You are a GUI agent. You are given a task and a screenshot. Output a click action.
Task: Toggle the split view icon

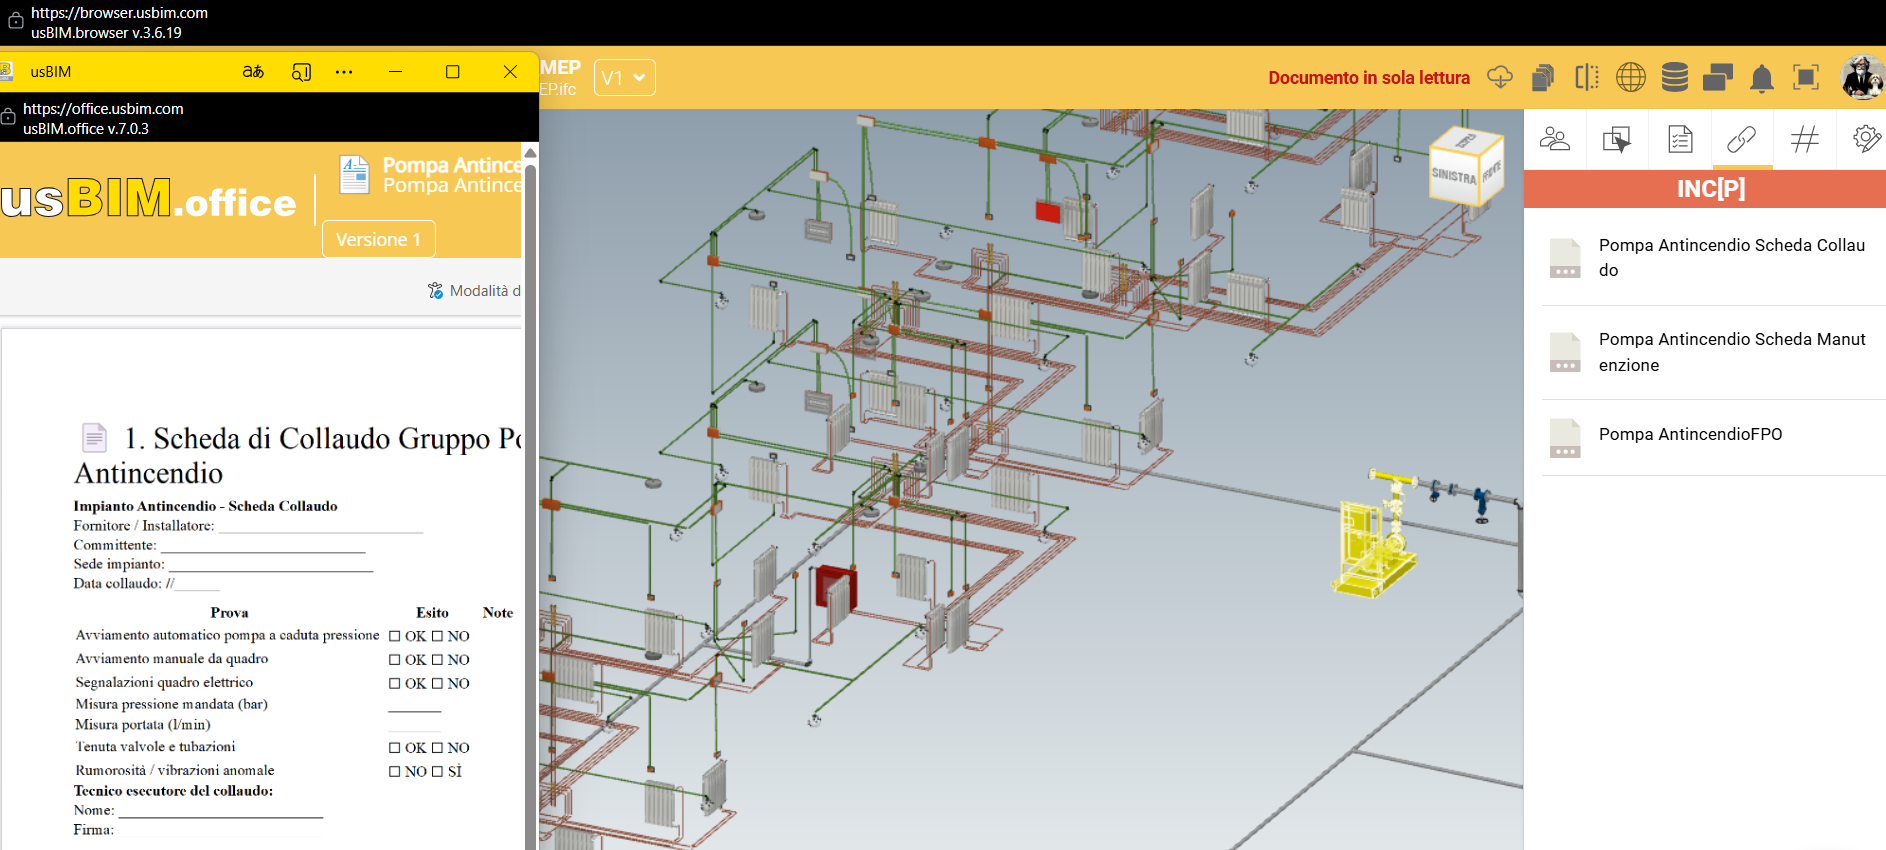click(x=1587, y=77)
